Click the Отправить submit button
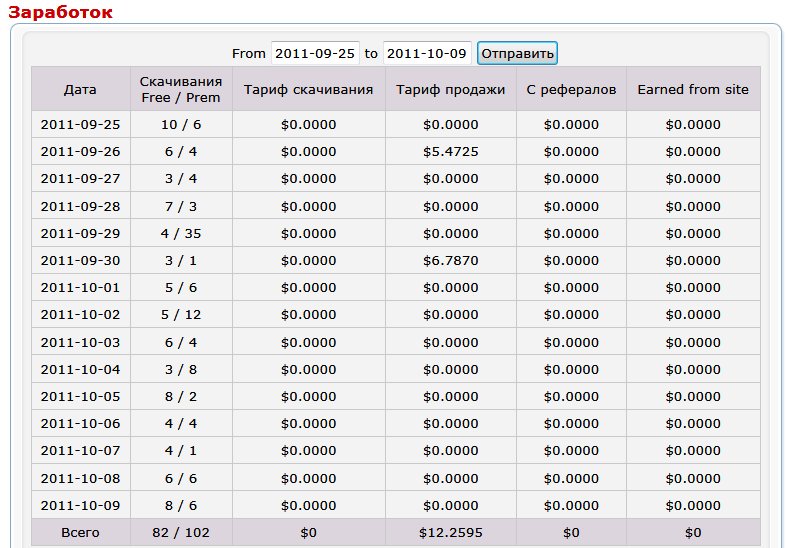This screenshot has width=788, height=548. tap(517, 53)
